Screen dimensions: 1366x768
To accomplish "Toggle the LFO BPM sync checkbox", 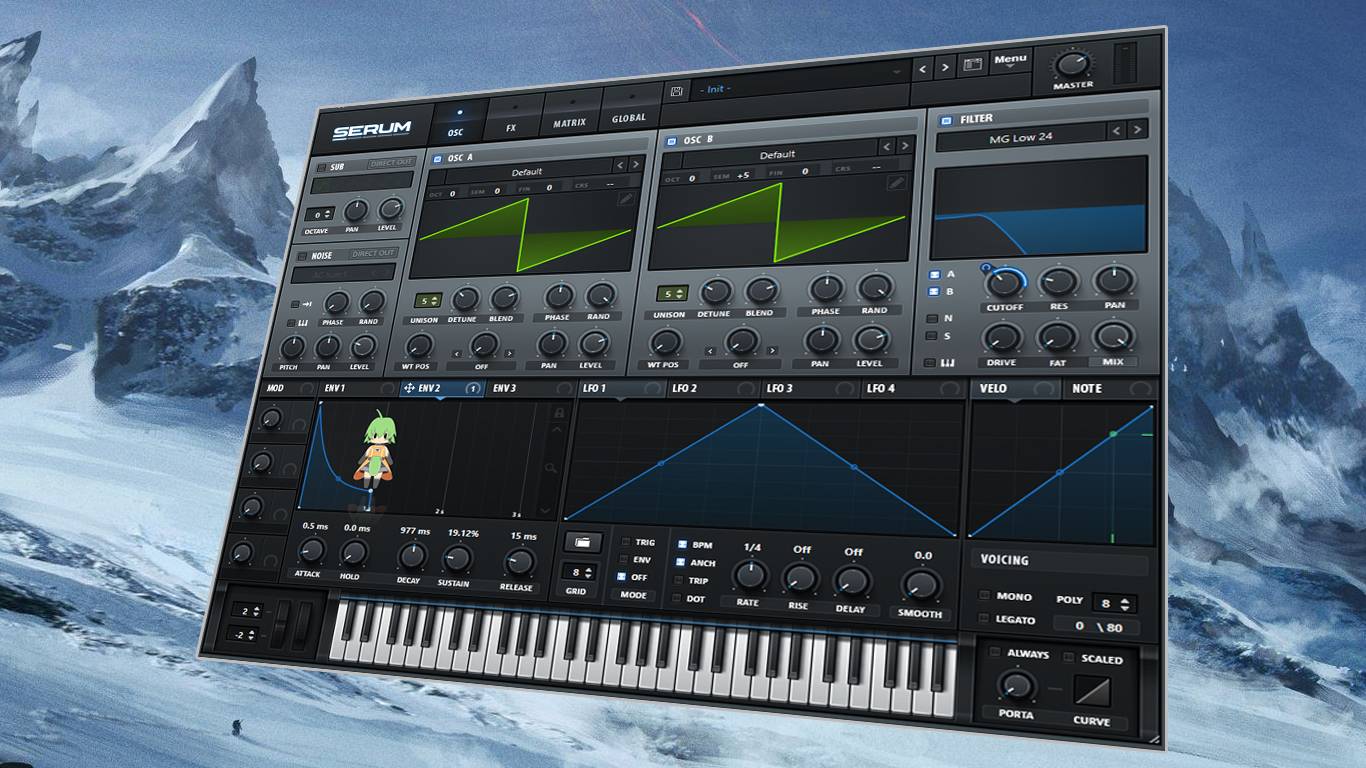I will coord(683,545).
